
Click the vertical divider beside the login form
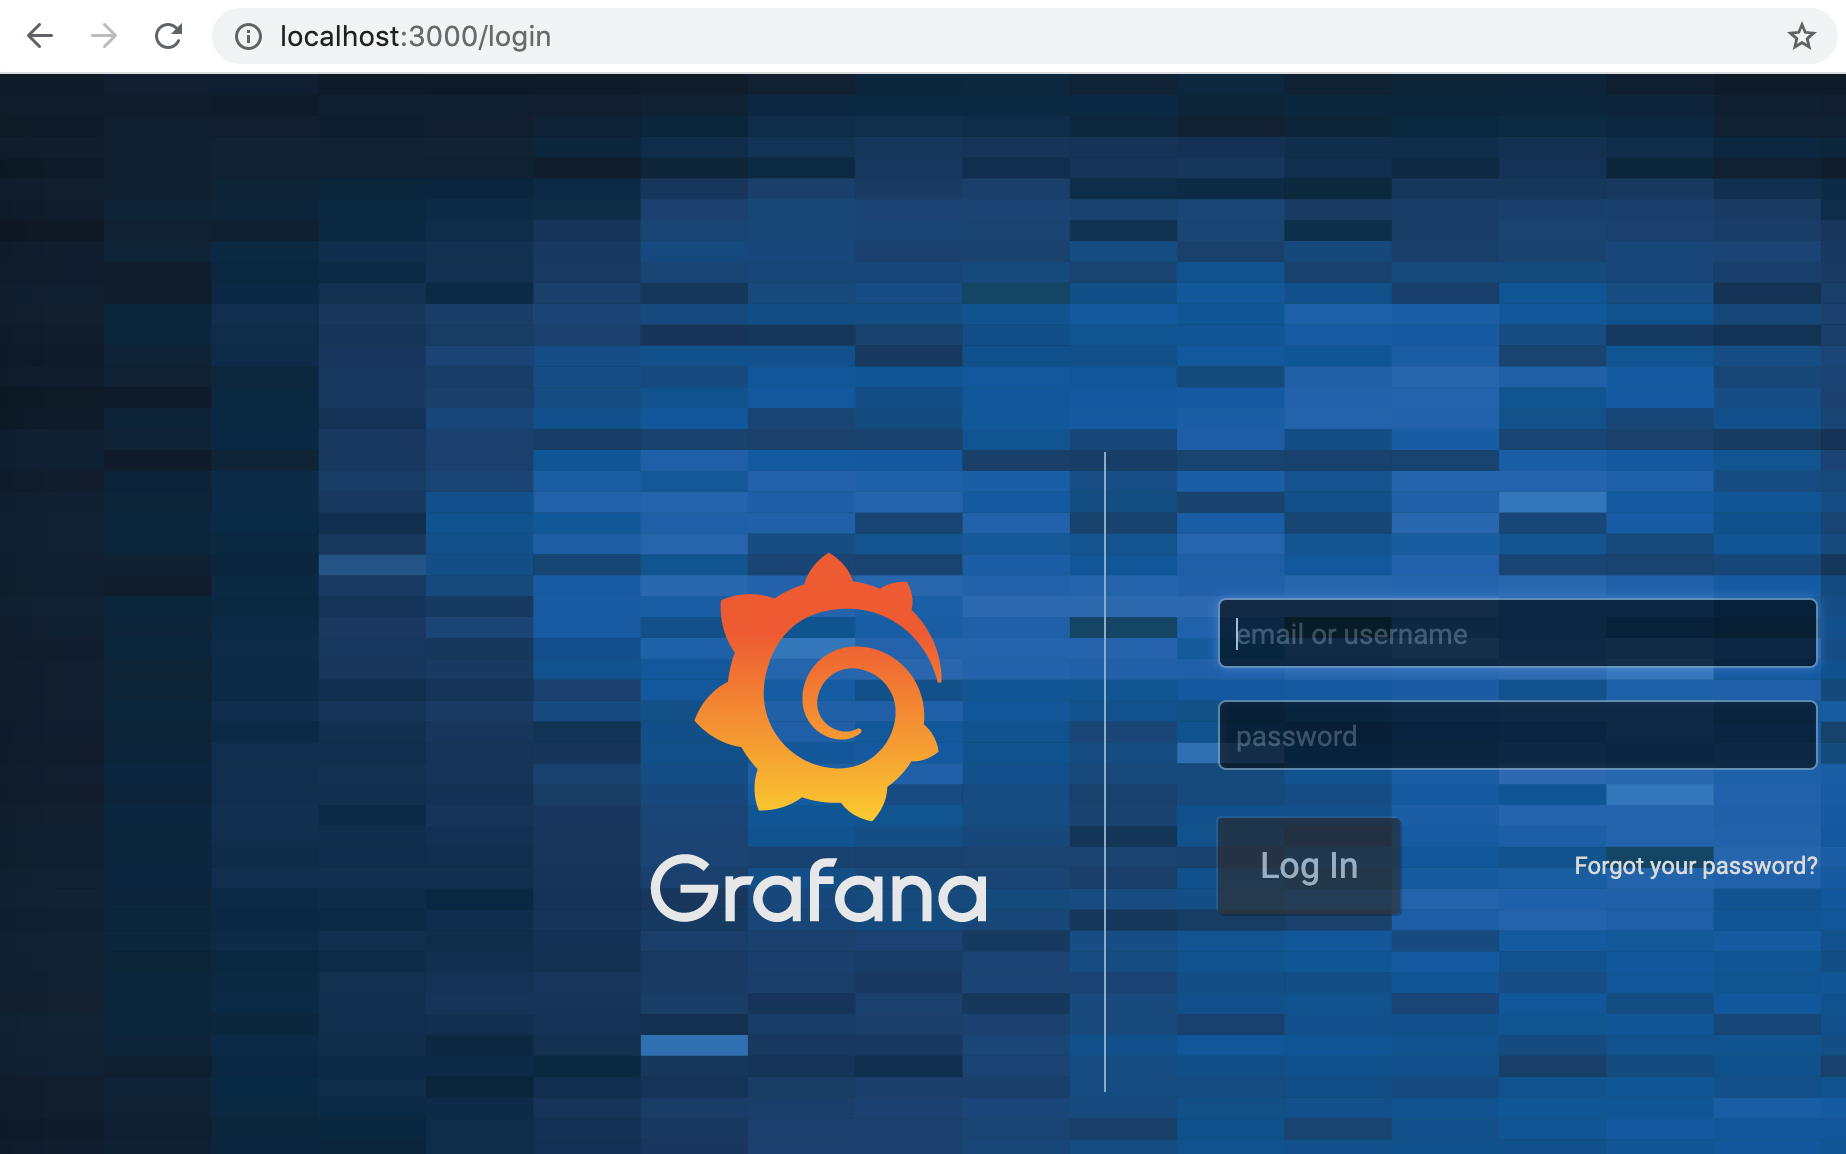click(x=1105, y=770)
